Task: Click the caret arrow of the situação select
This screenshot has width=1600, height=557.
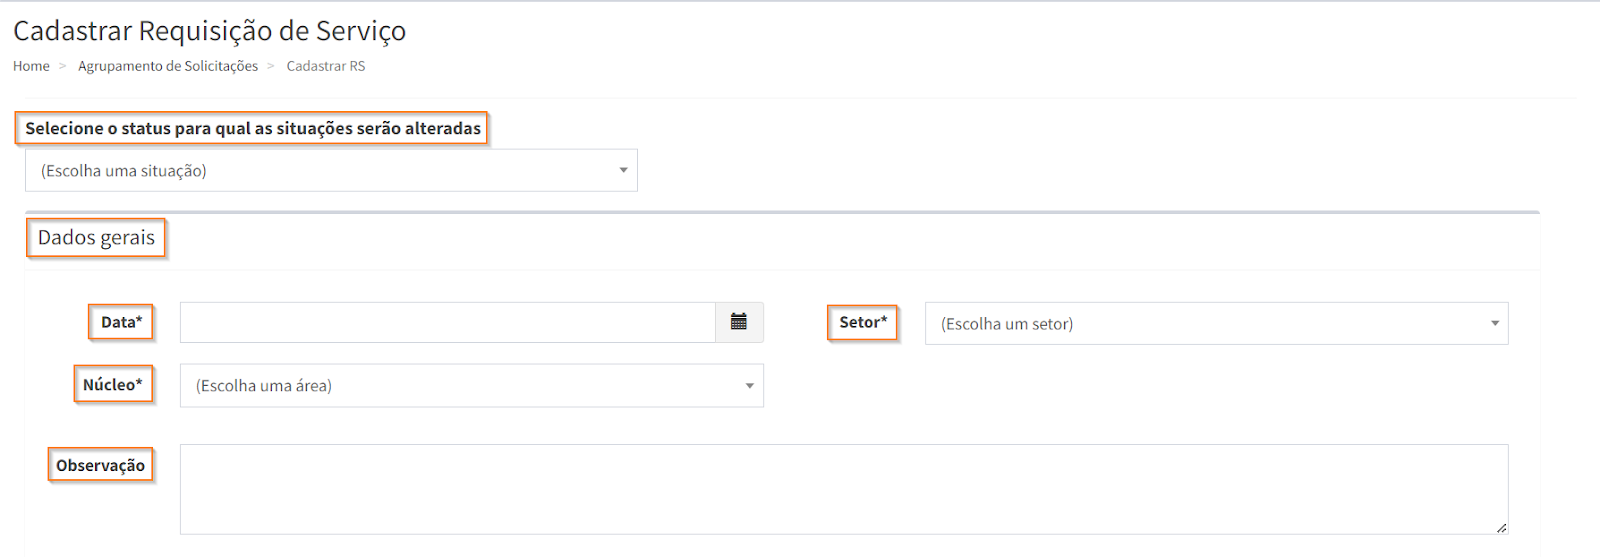Action: coord(623,170)
